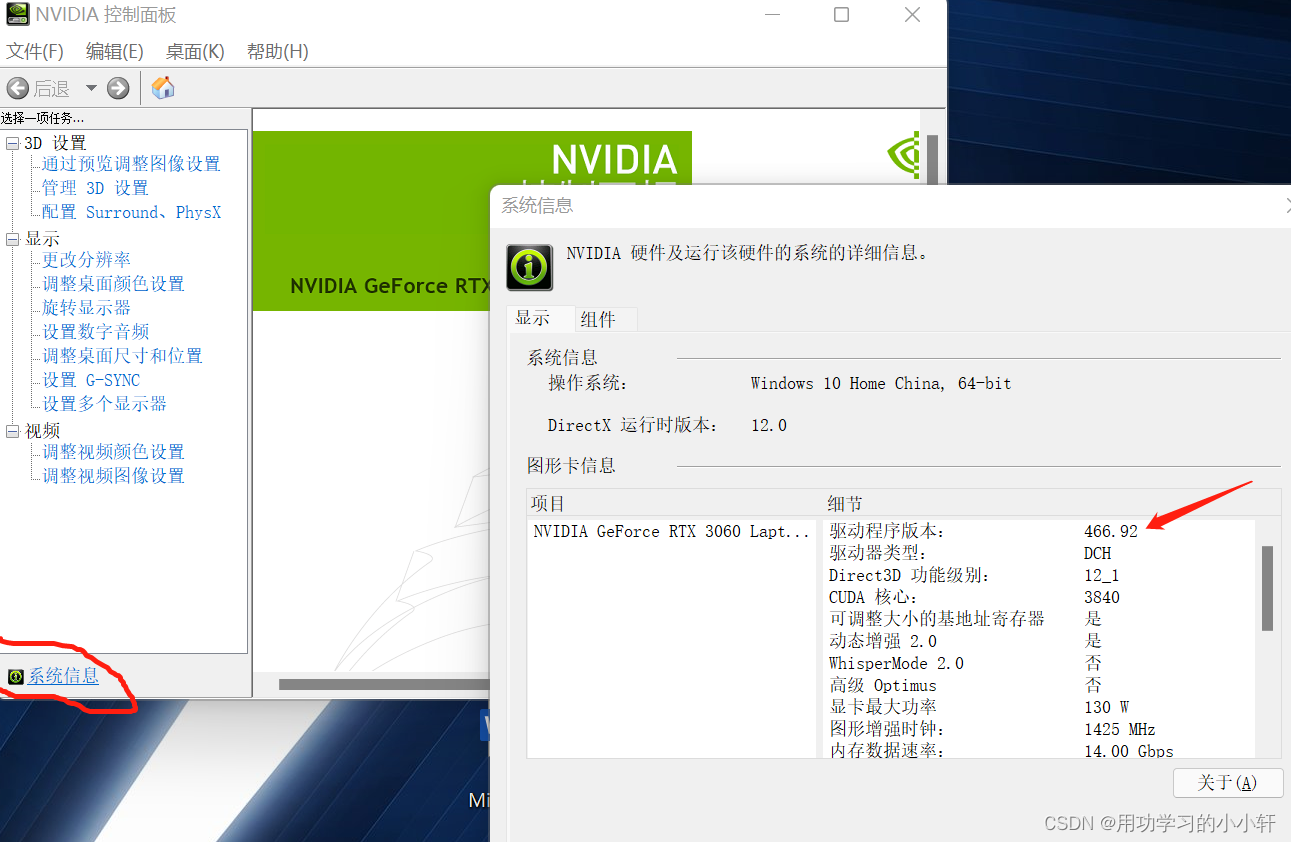Collapse the 显示 tree node

pos(13,239)
